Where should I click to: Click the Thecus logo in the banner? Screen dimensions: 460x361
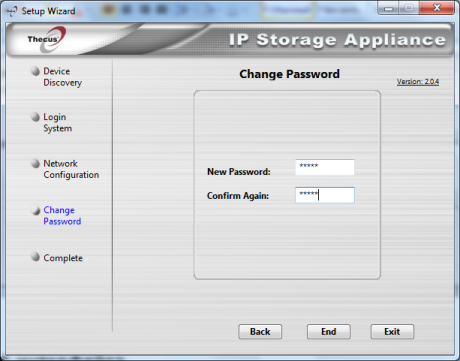pos(46,40)
